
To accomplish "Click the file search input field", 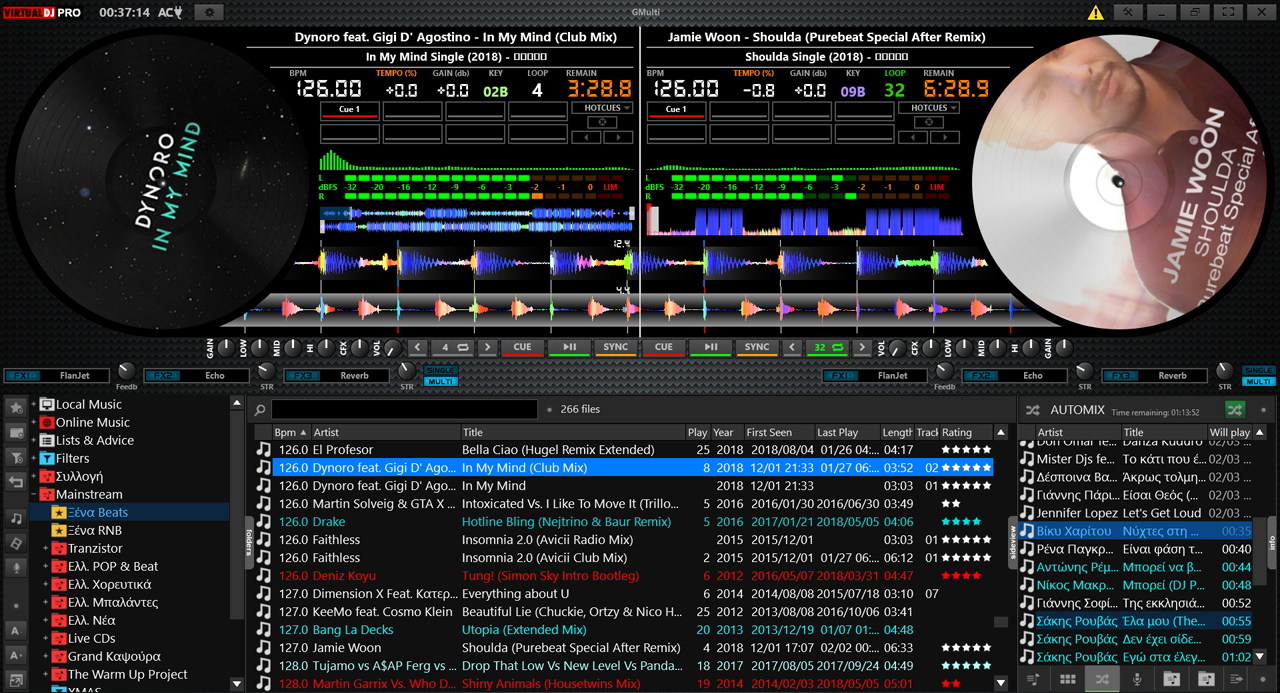I will pos(405,409).
